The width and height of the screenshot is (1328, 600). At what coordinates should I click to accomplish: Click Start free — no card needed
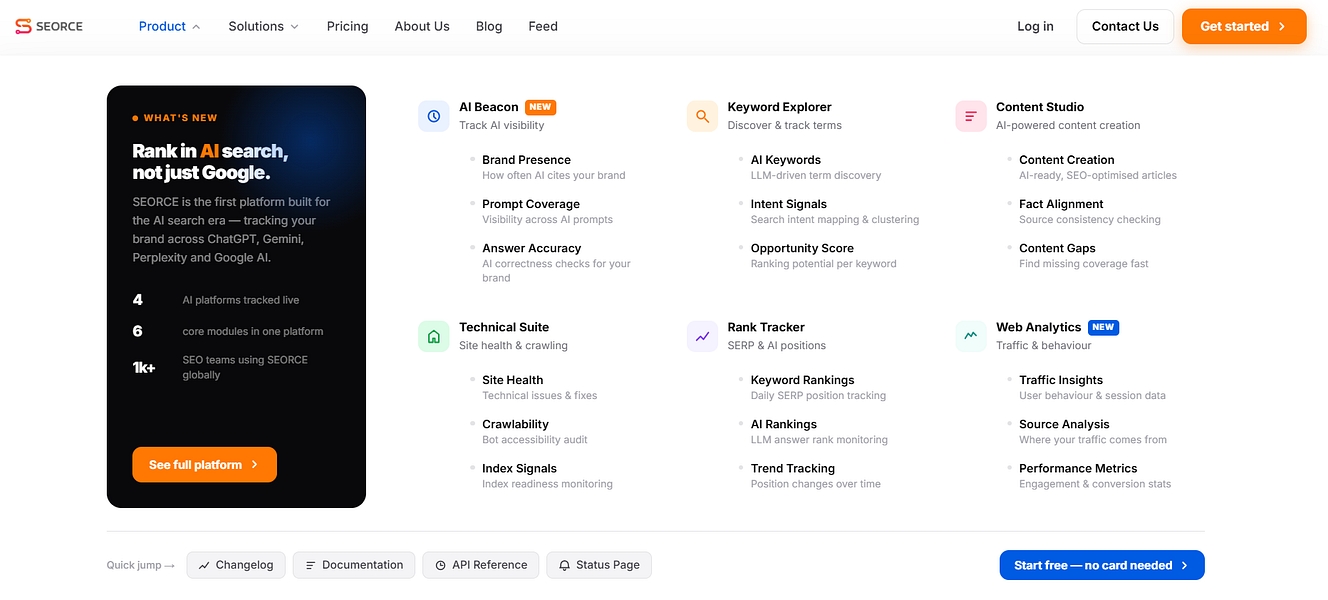[x=1102, y=565]
